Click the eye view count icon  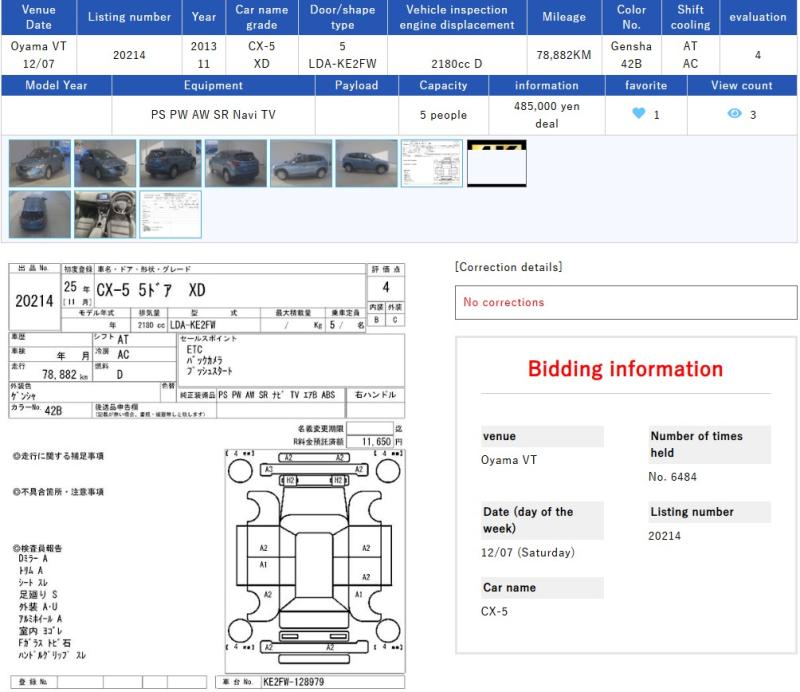tap(734, 113)
